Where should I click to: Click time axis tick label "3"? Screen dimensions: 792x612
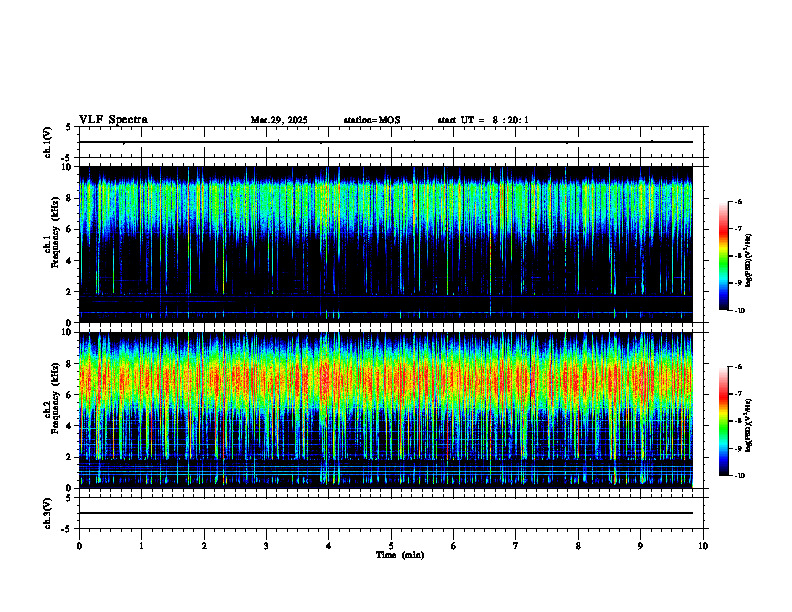click(266, 546)
